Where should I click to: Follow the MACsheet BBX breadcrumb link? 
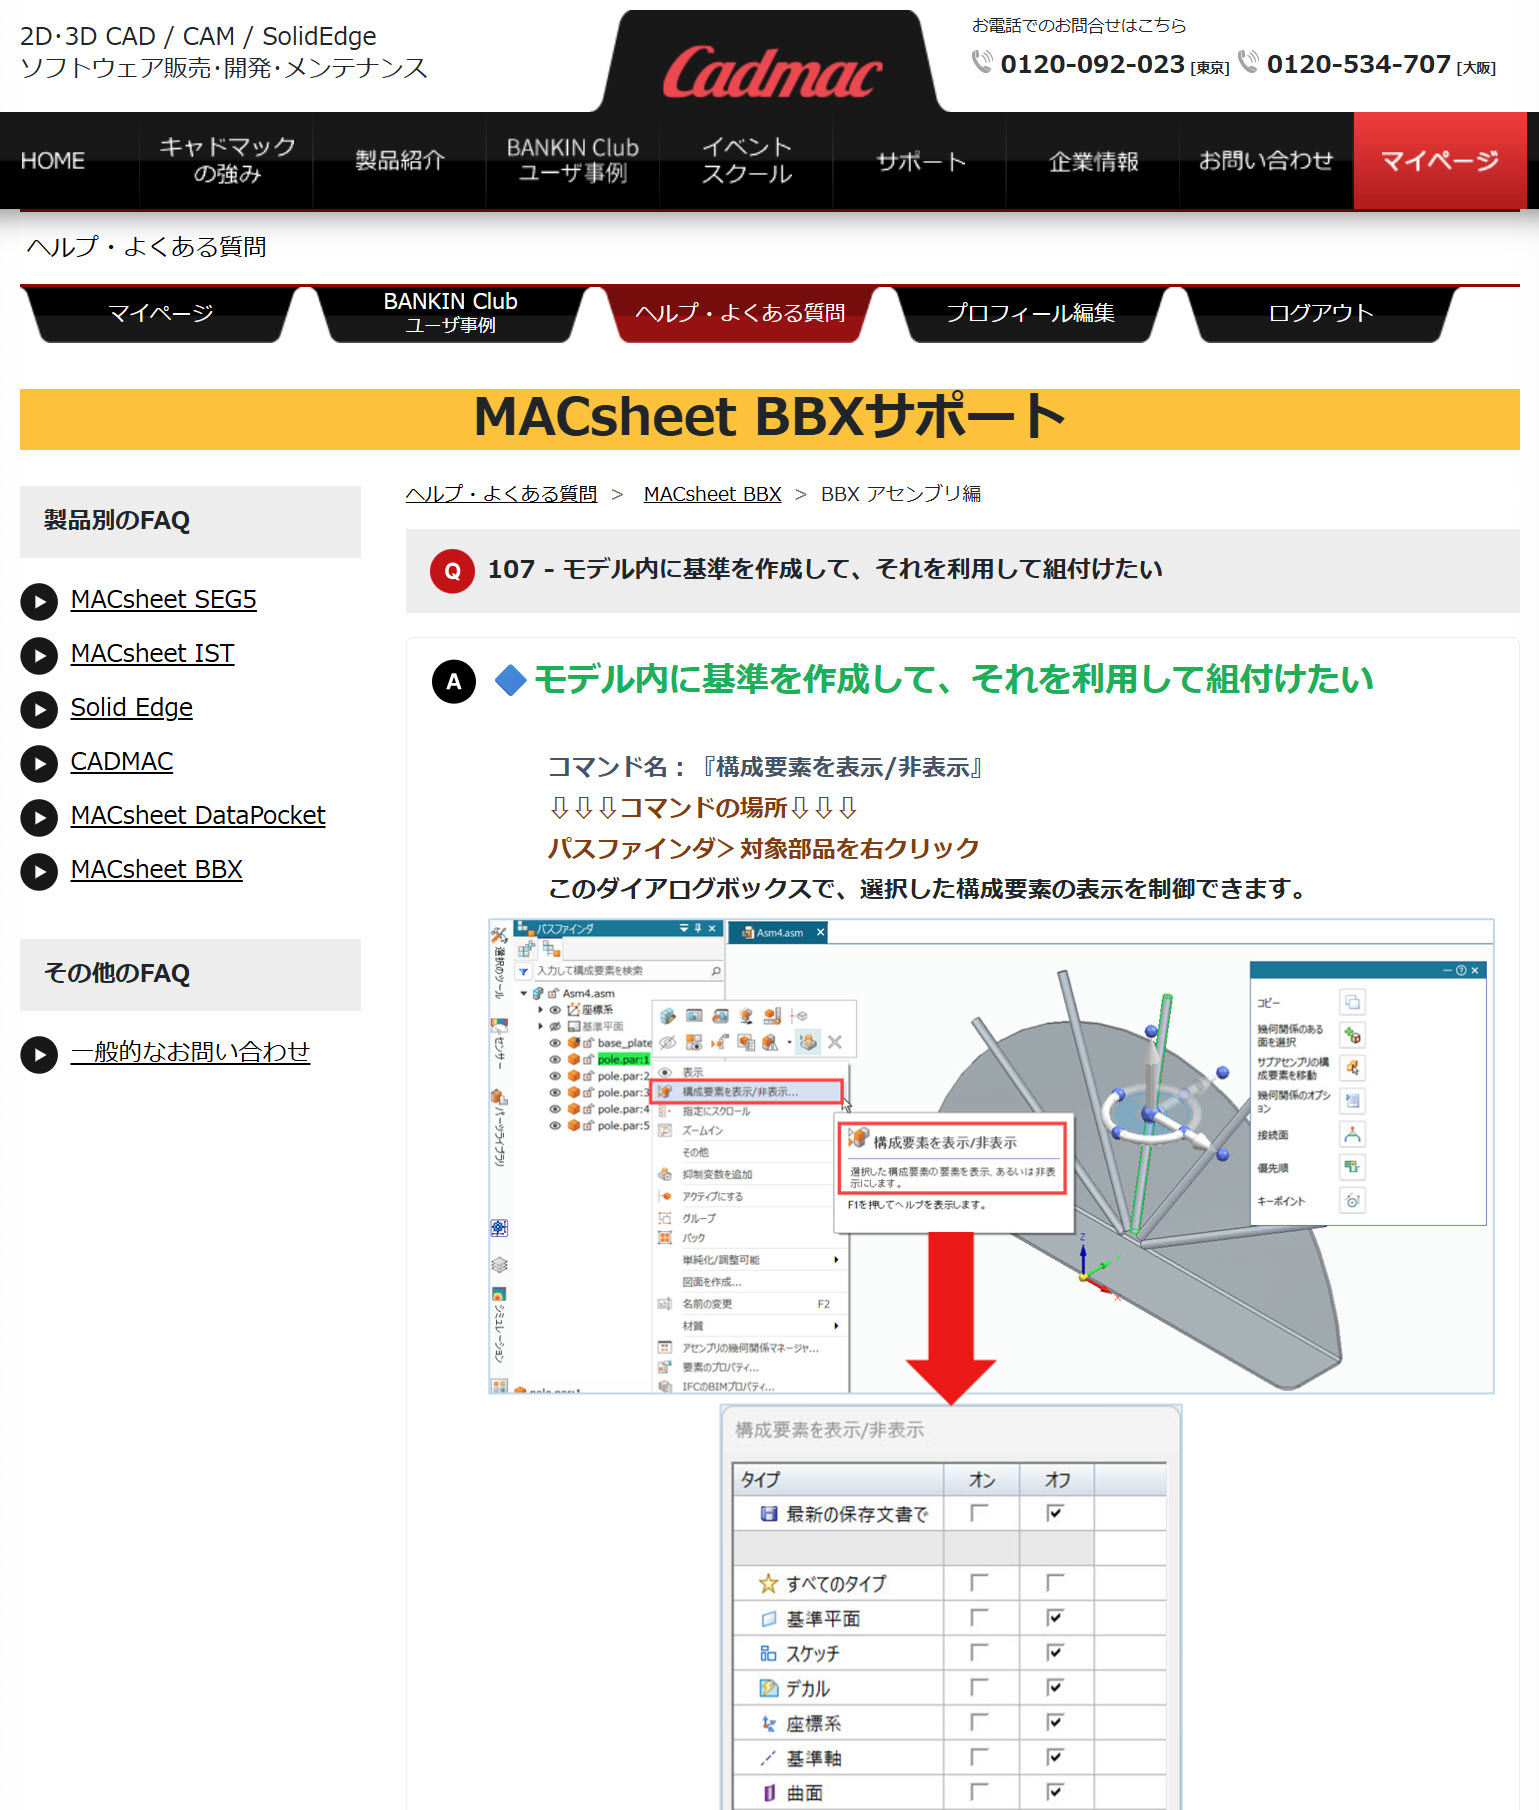pyautogui.click(x=712, y=494)
